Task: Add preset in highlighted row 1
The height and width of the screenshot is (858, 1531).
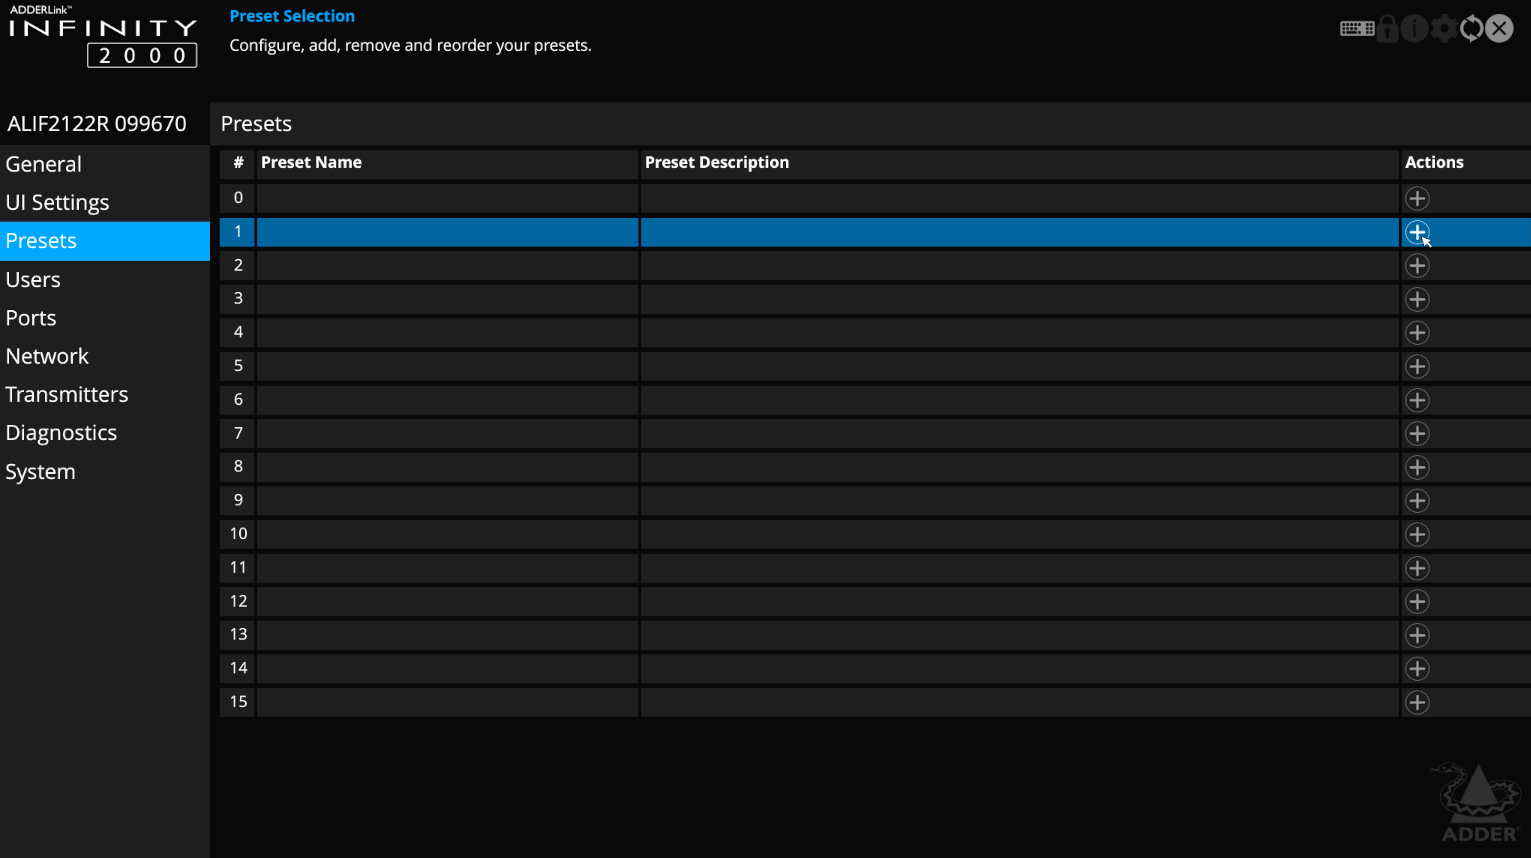Action: 1417,232
